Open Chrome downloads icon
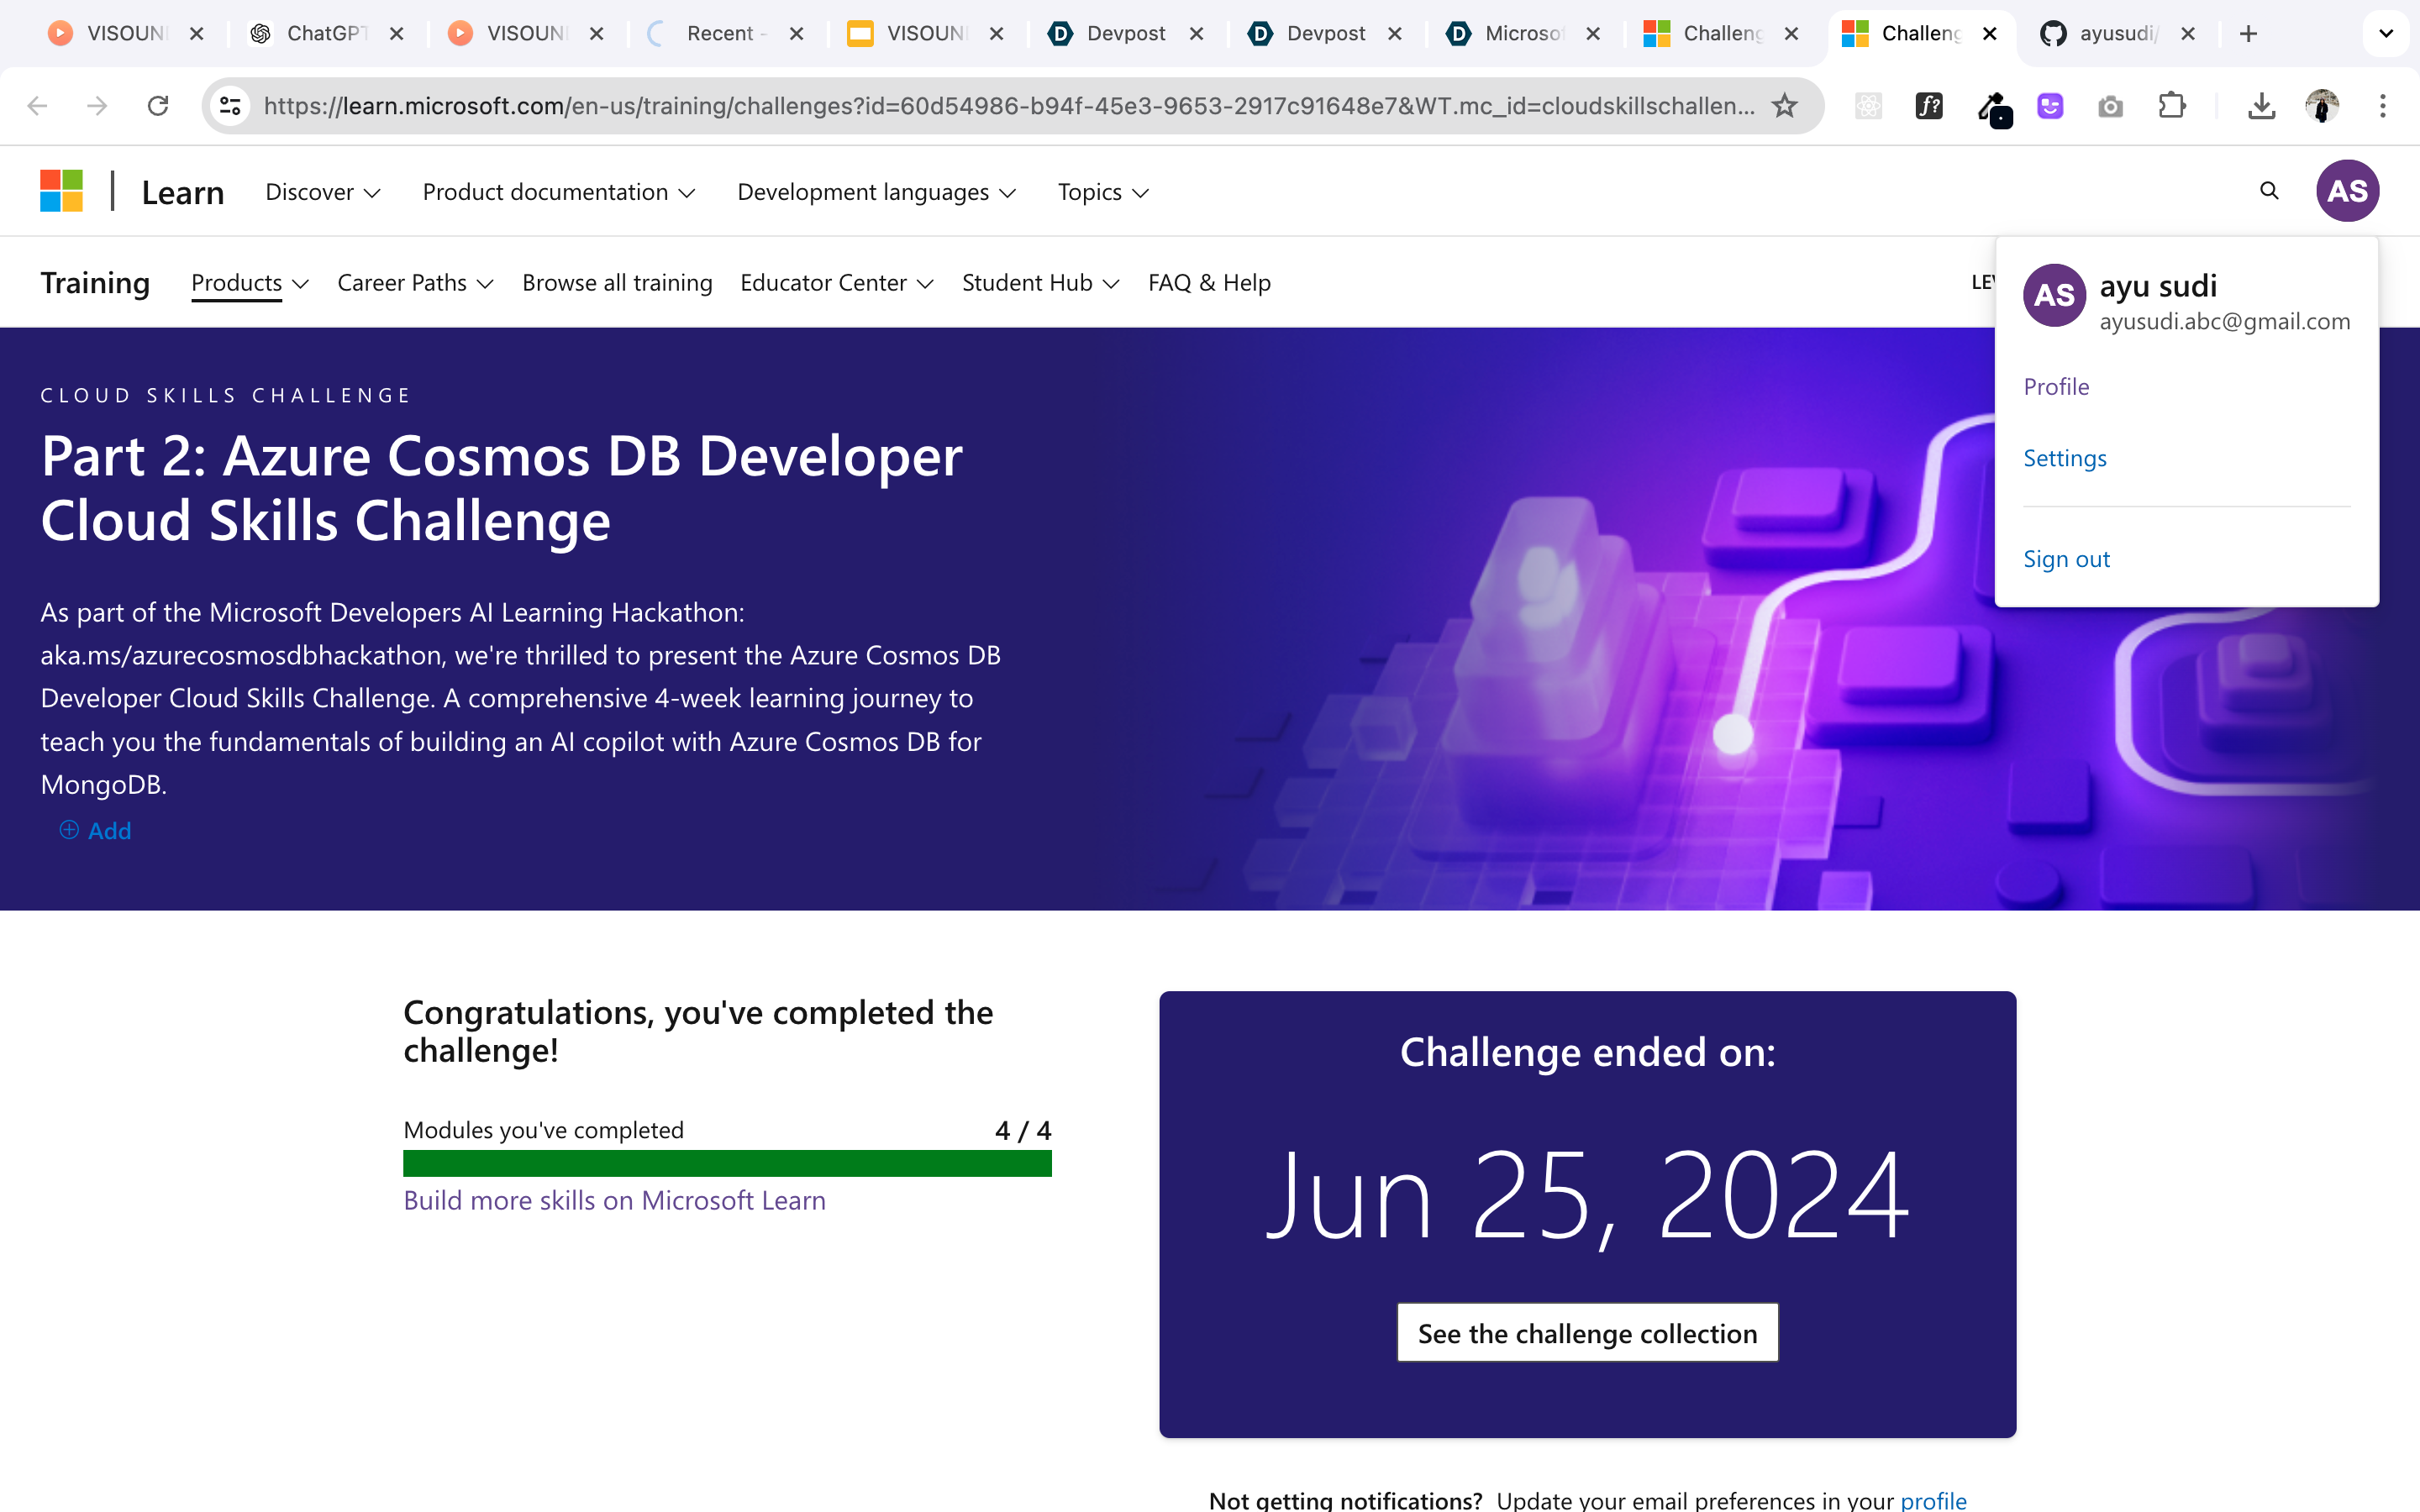2420x1512 pixels. tap(2261, 106)
